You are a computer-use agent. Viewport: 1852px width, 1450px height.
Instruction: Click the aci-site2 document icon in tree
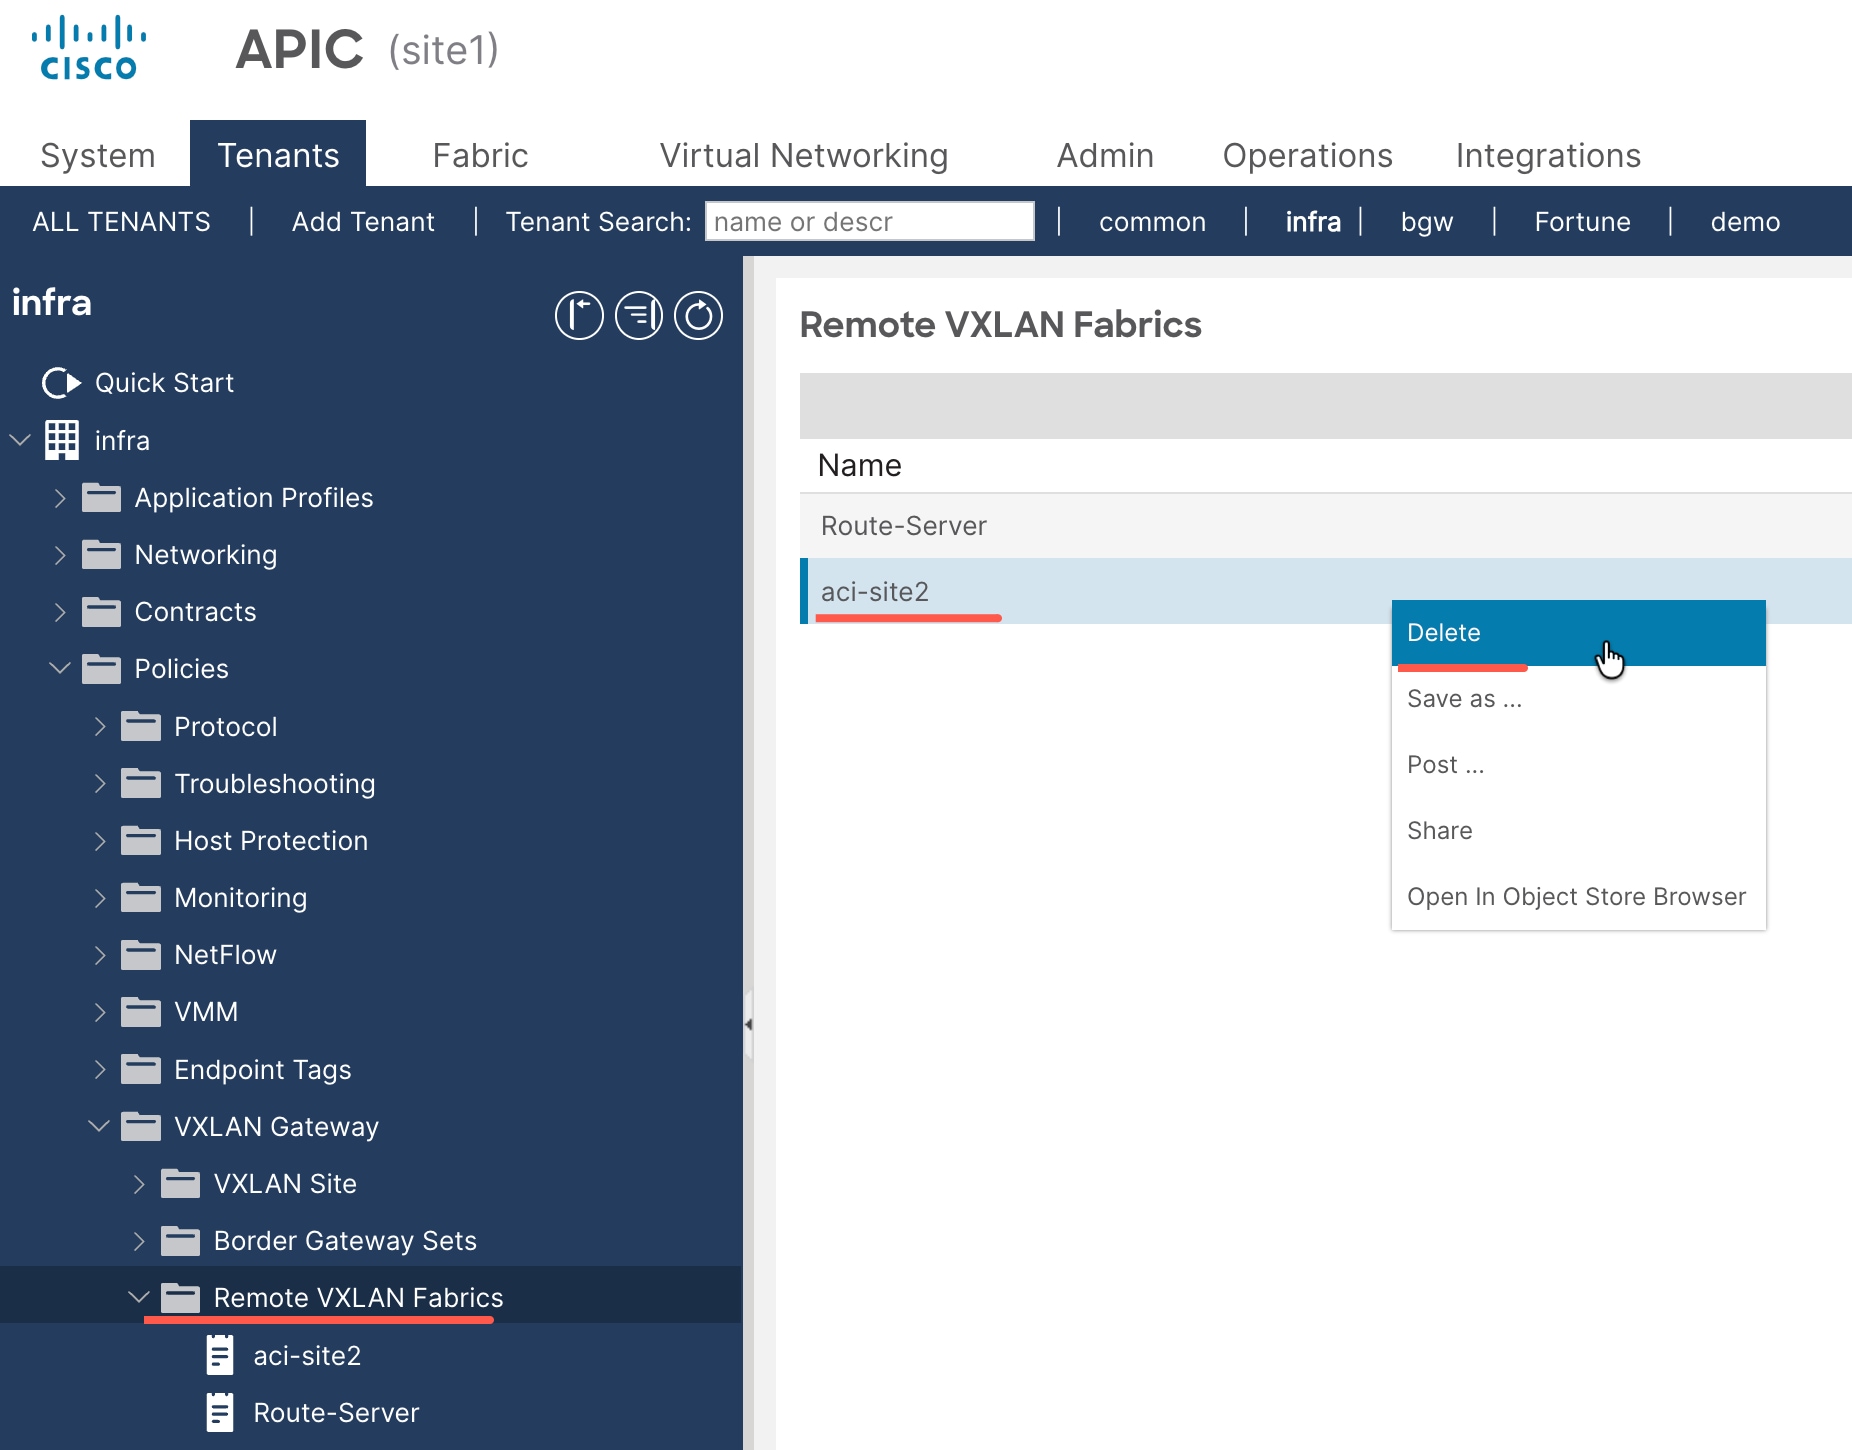click(x=220, y=1355)
